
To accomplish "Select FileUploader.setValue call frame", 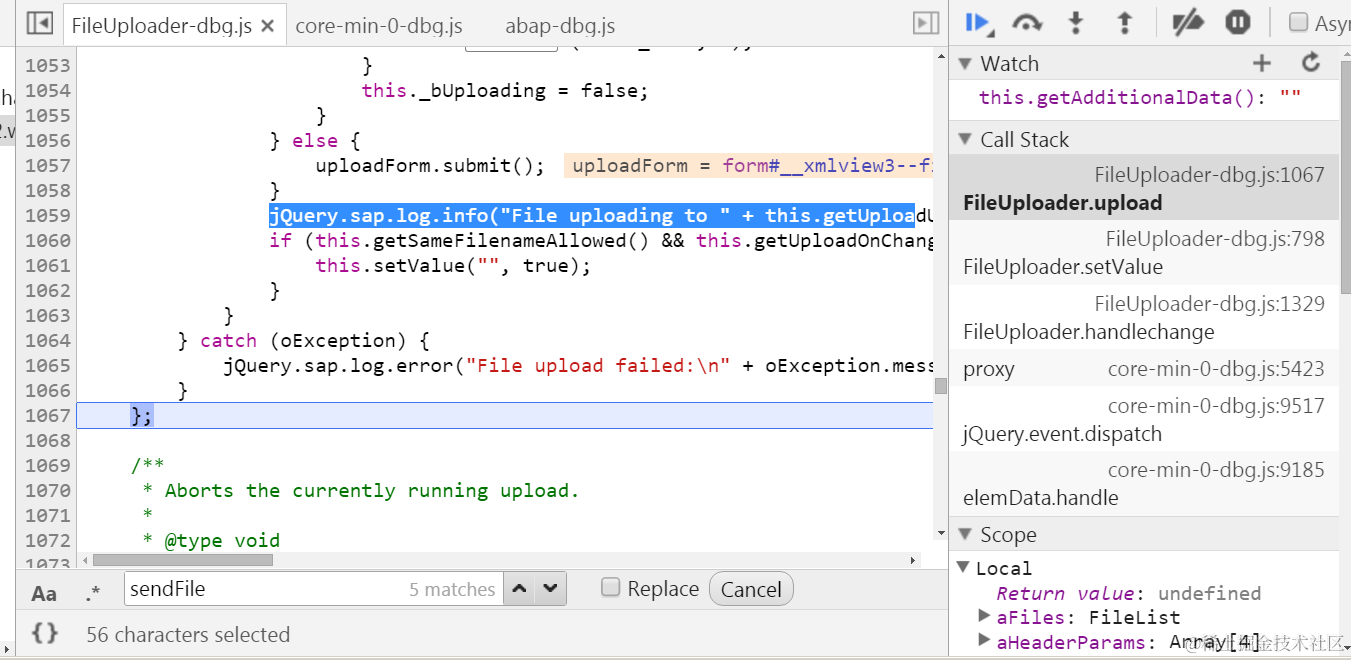I will (1144, 252).
